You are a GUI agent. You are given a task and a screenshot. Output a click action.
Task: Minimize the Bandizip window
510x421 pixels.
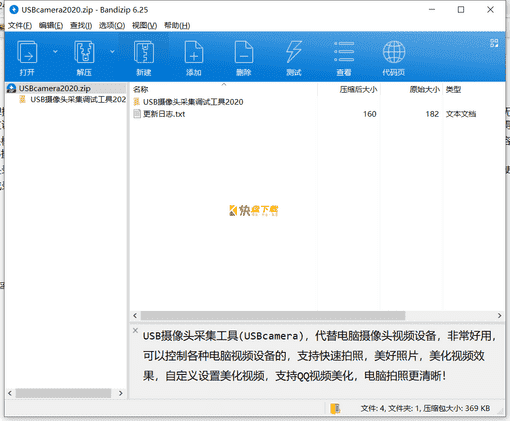432,10
